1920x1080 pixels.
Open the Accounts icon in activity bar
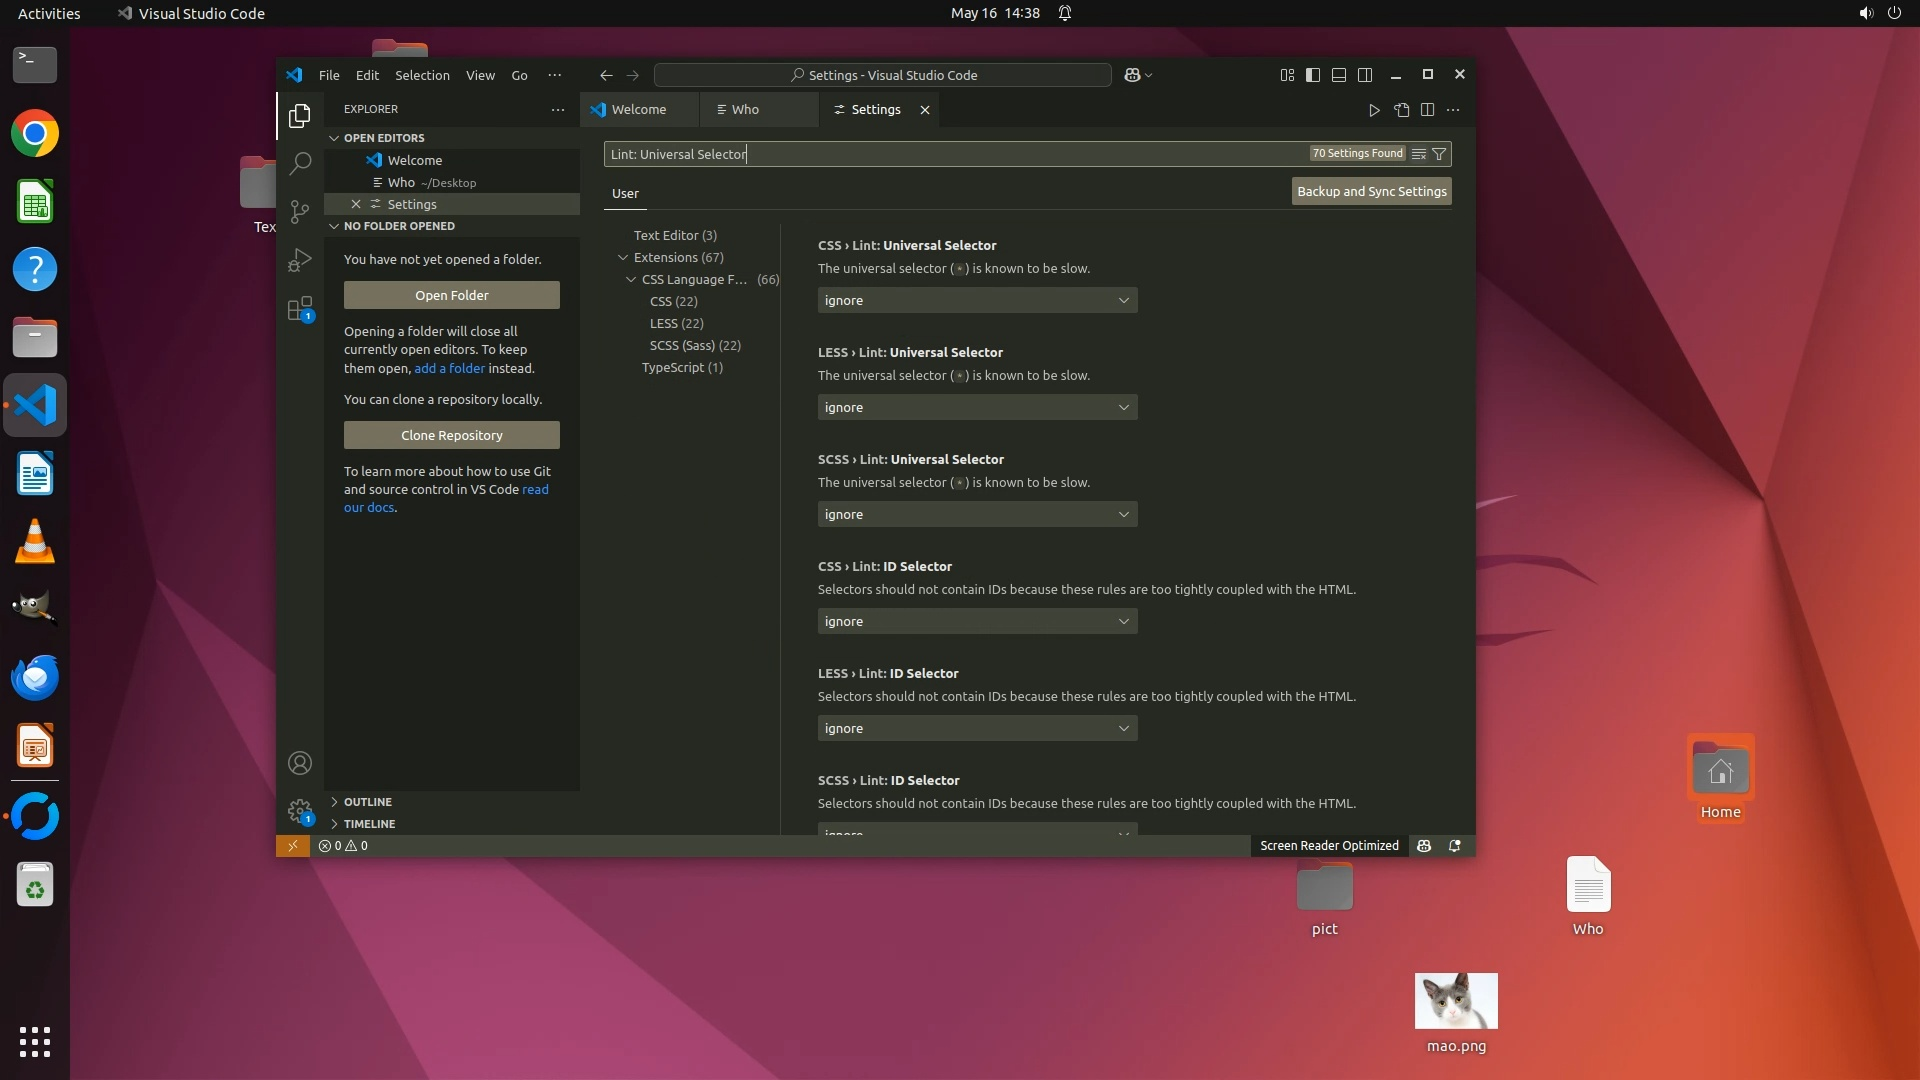point(300,764)
